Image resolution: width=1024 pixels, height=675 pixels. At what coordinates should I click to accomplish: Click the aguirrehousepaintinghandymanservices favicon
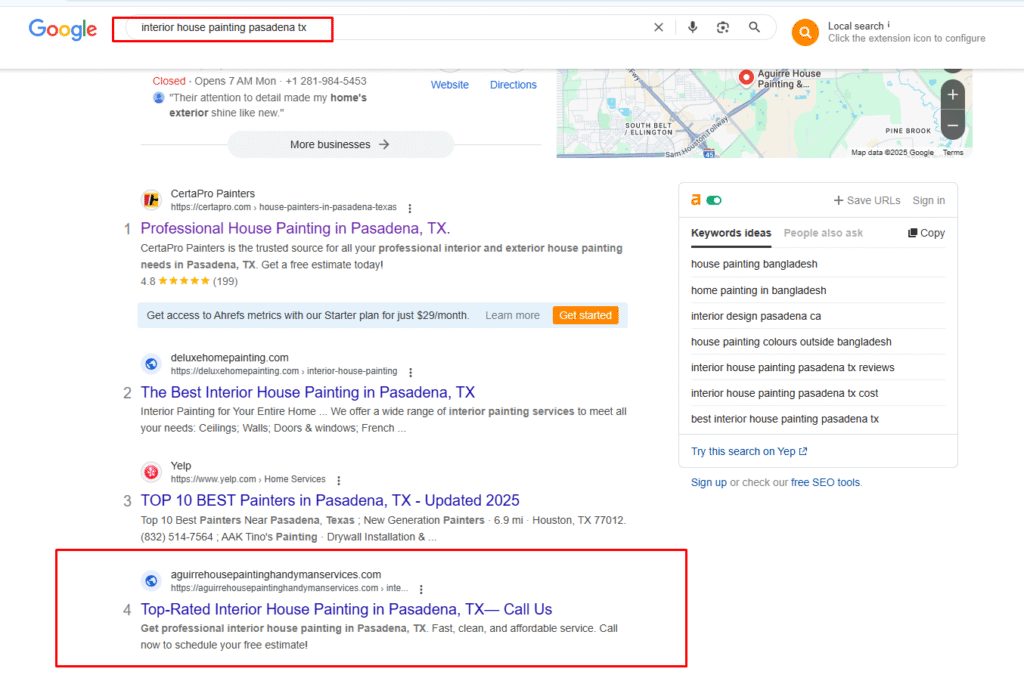pos(152,580)
